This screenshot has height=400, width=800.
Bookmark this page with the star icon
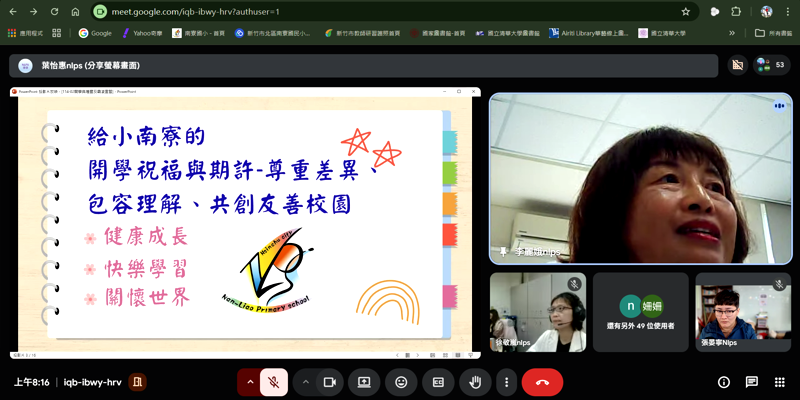[685, 11]
